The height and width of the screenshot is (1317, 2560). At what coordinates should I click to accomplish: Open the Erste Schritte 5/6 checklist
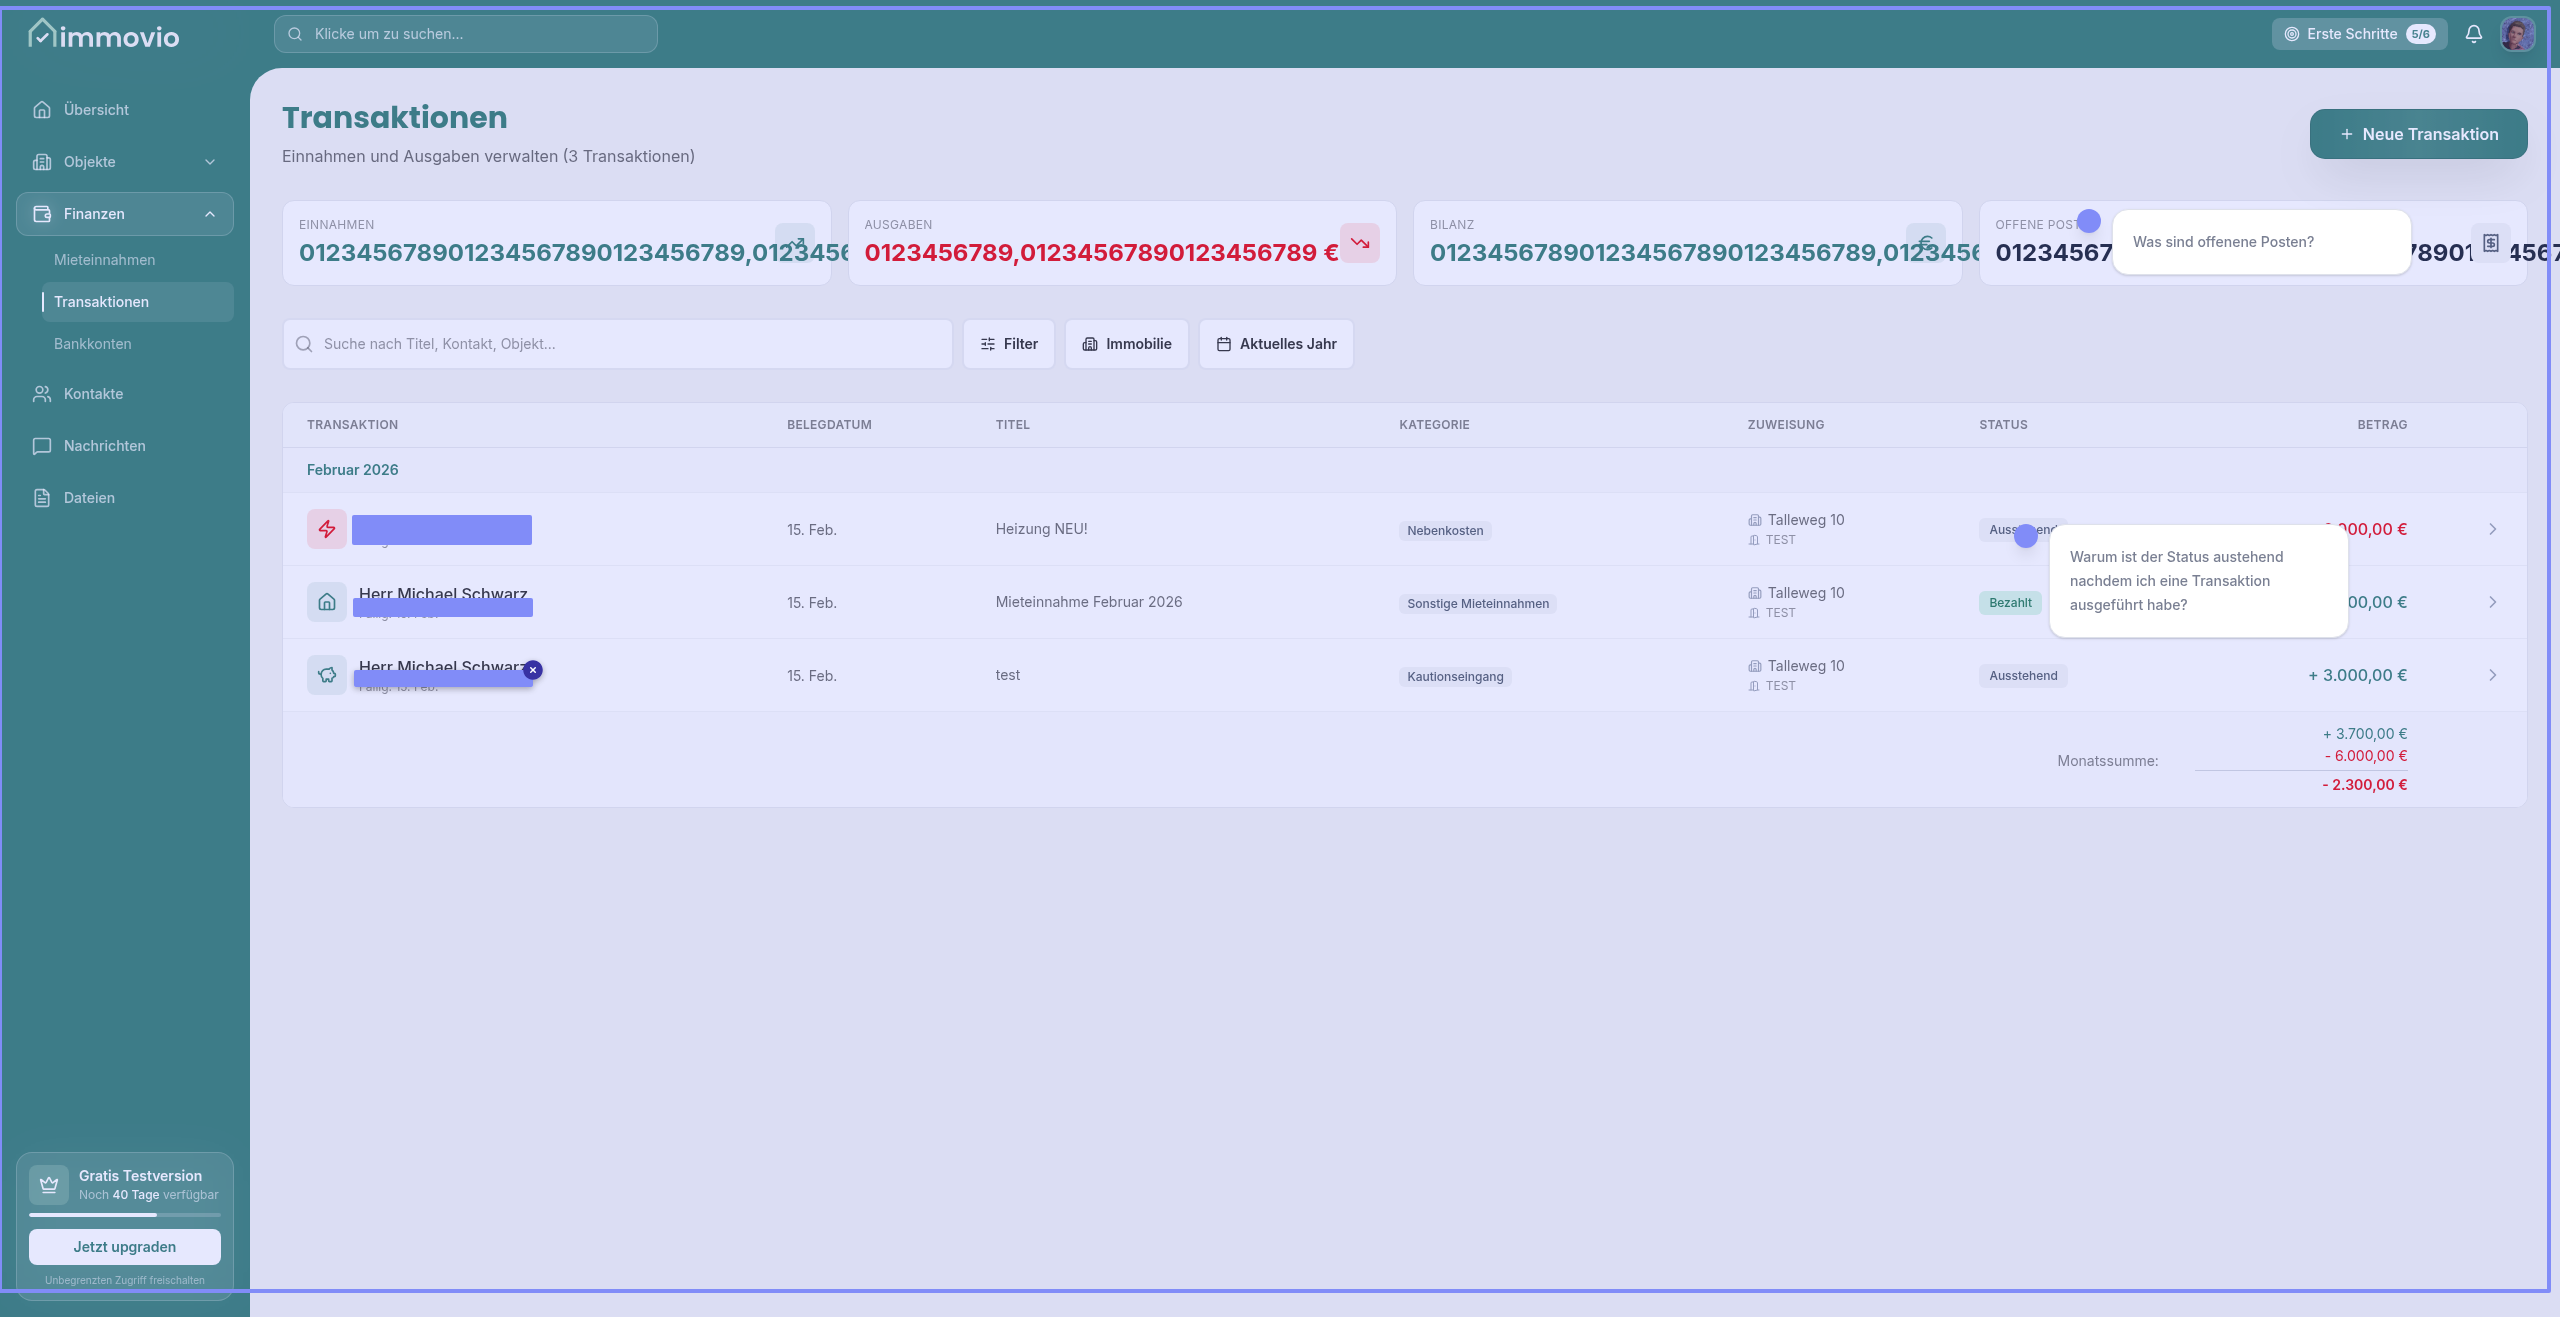(2359, 34)
